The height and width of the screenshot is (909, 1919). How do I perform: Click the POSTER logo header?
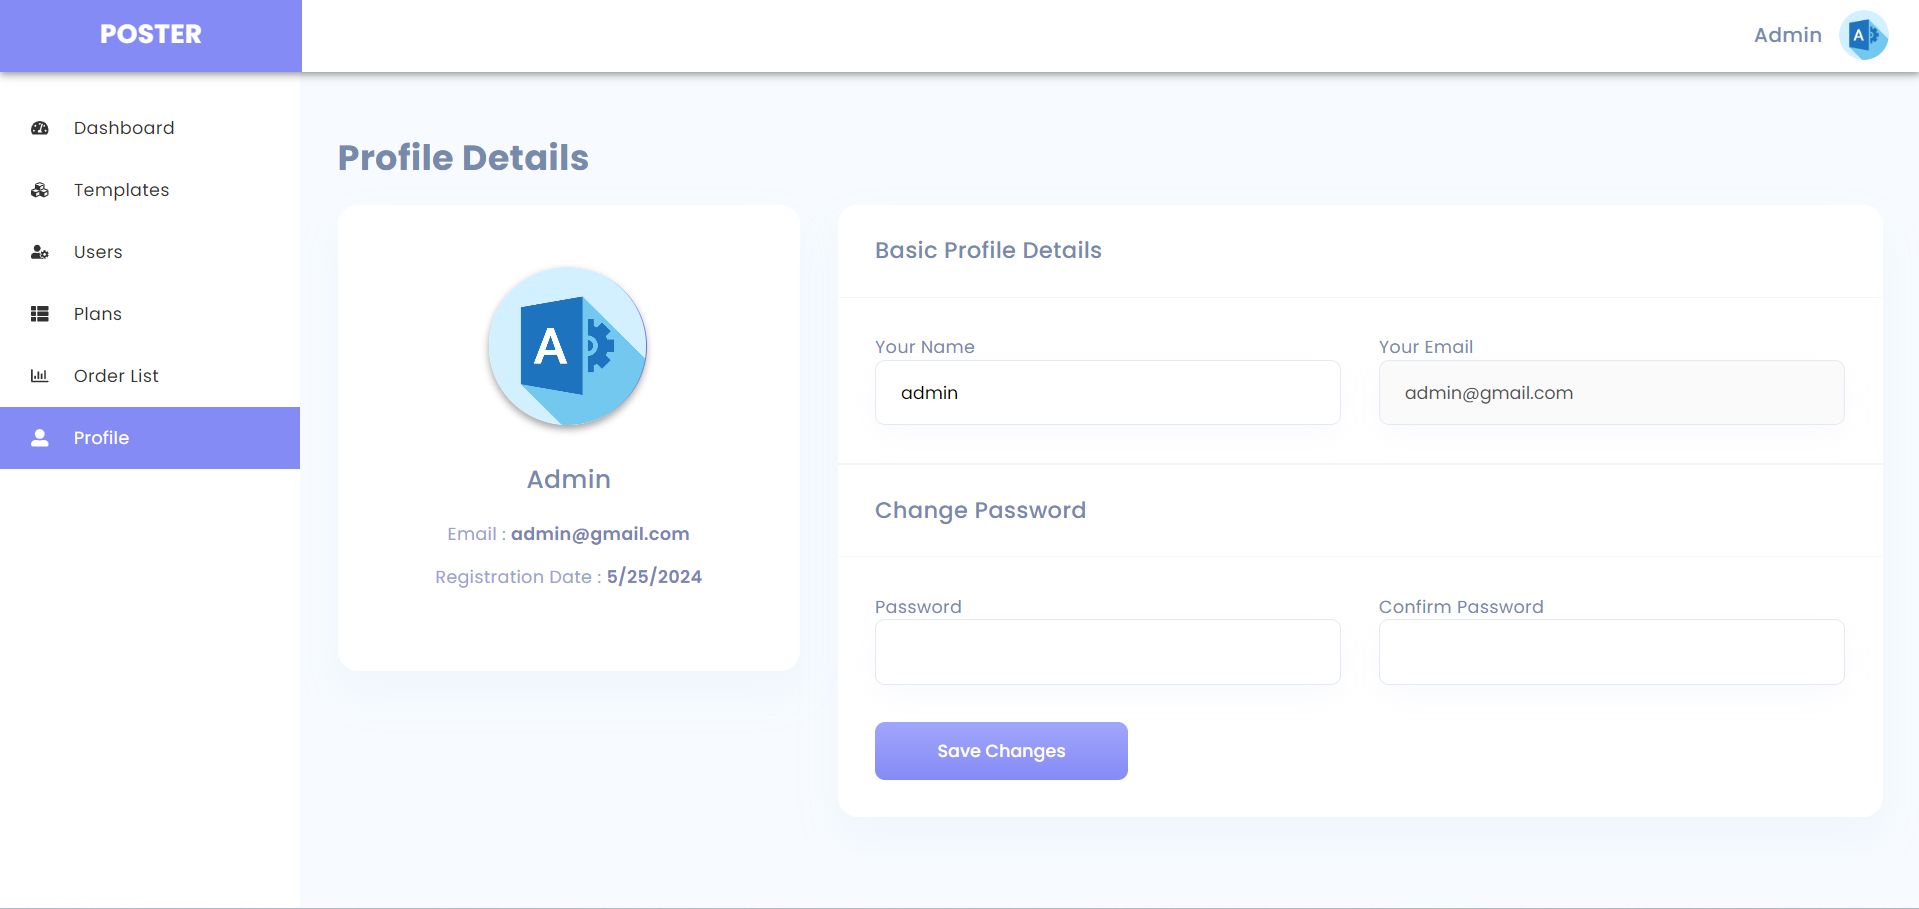151,35
